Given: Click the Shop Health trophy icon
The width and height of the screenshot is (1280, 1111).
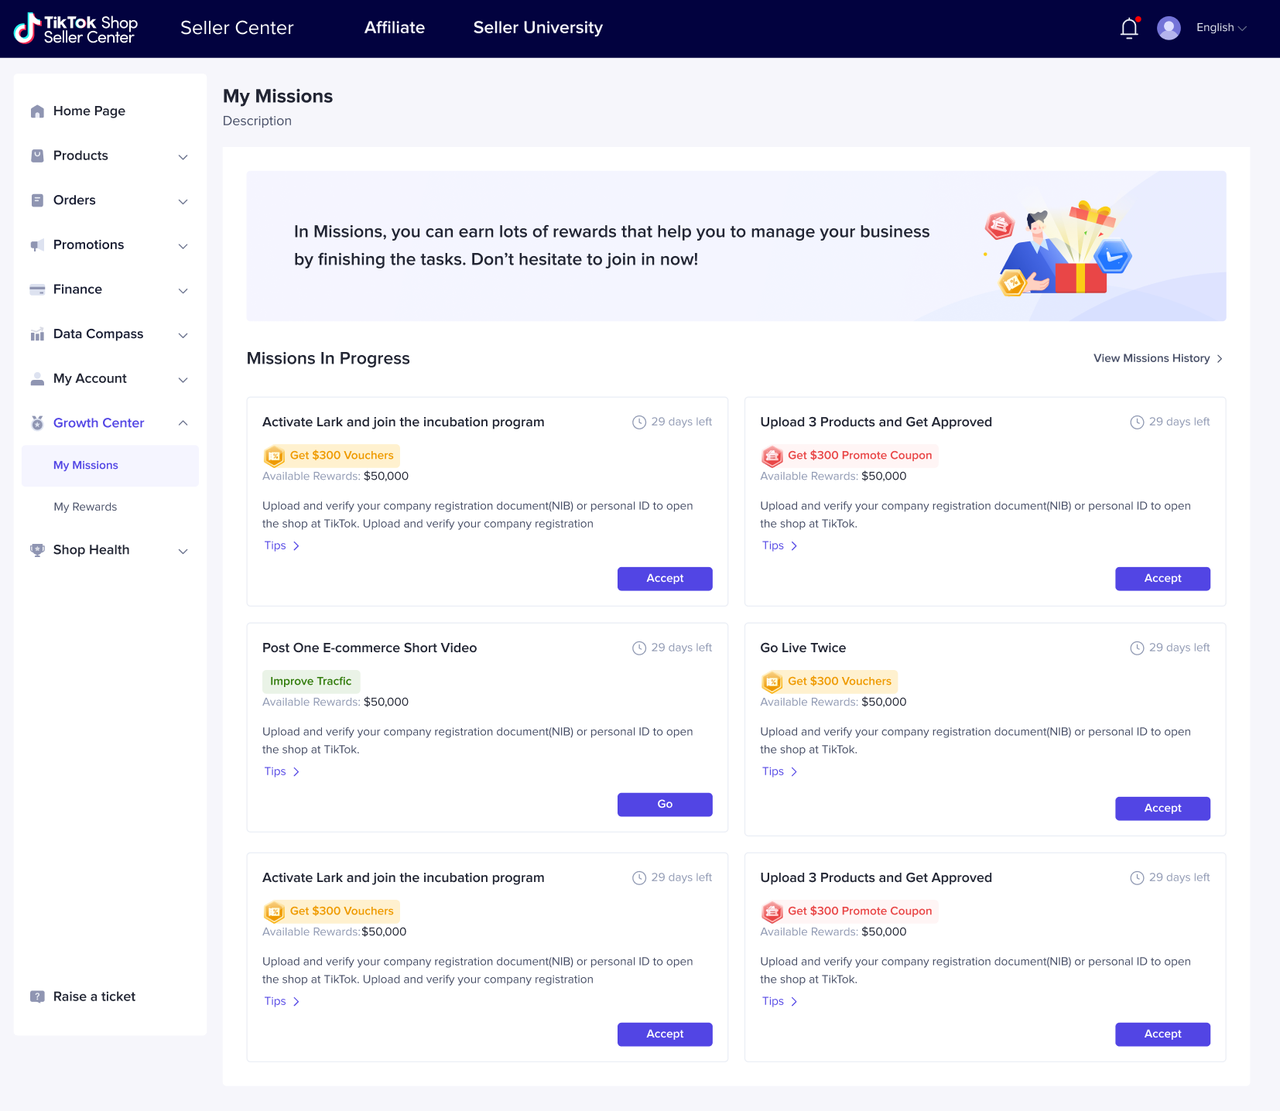Looking at the screenshot, I should pyautogui.click(x=37, y=550).
